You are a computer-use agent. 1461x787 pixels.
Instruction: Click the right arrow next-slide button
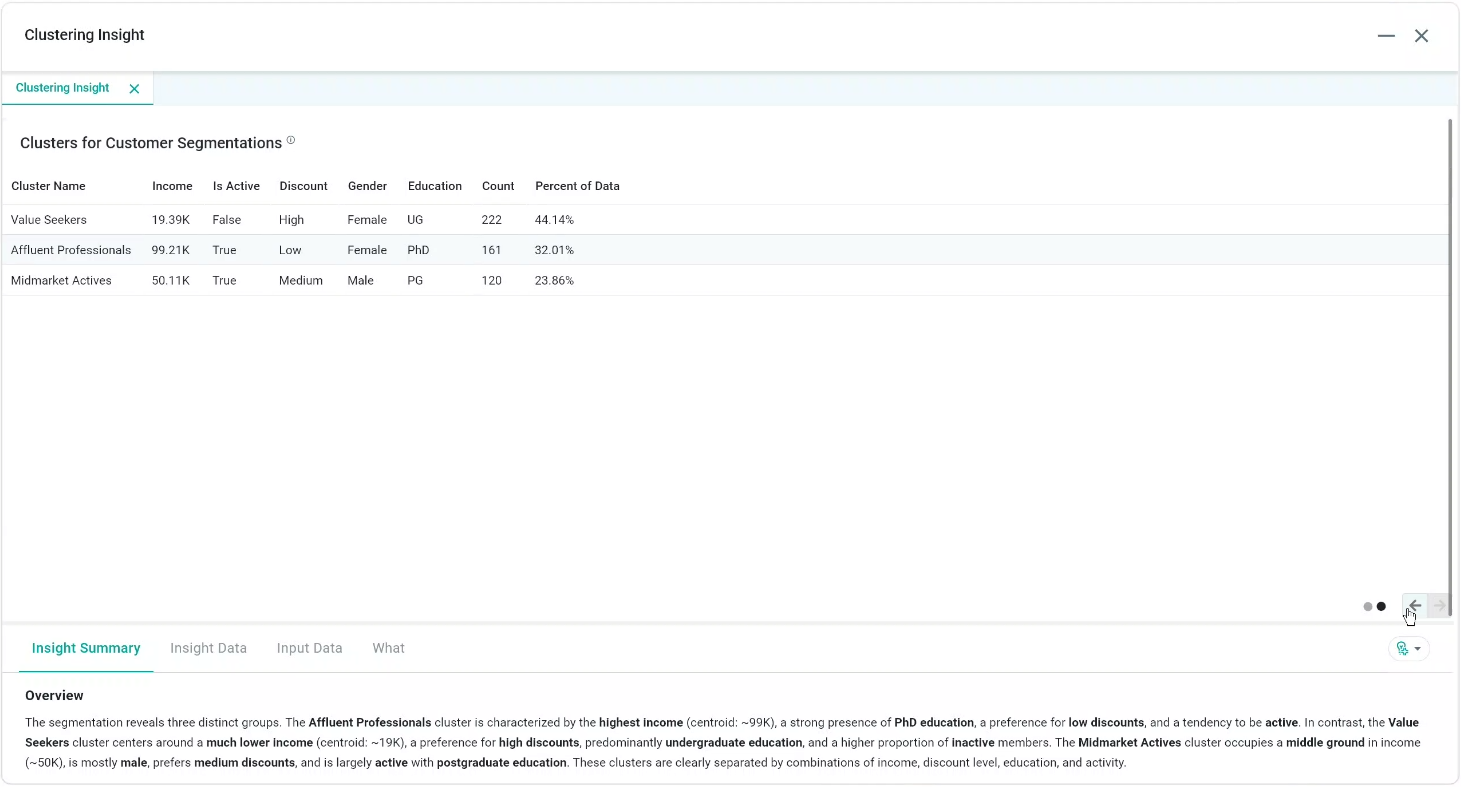[x=1439, y=605]
